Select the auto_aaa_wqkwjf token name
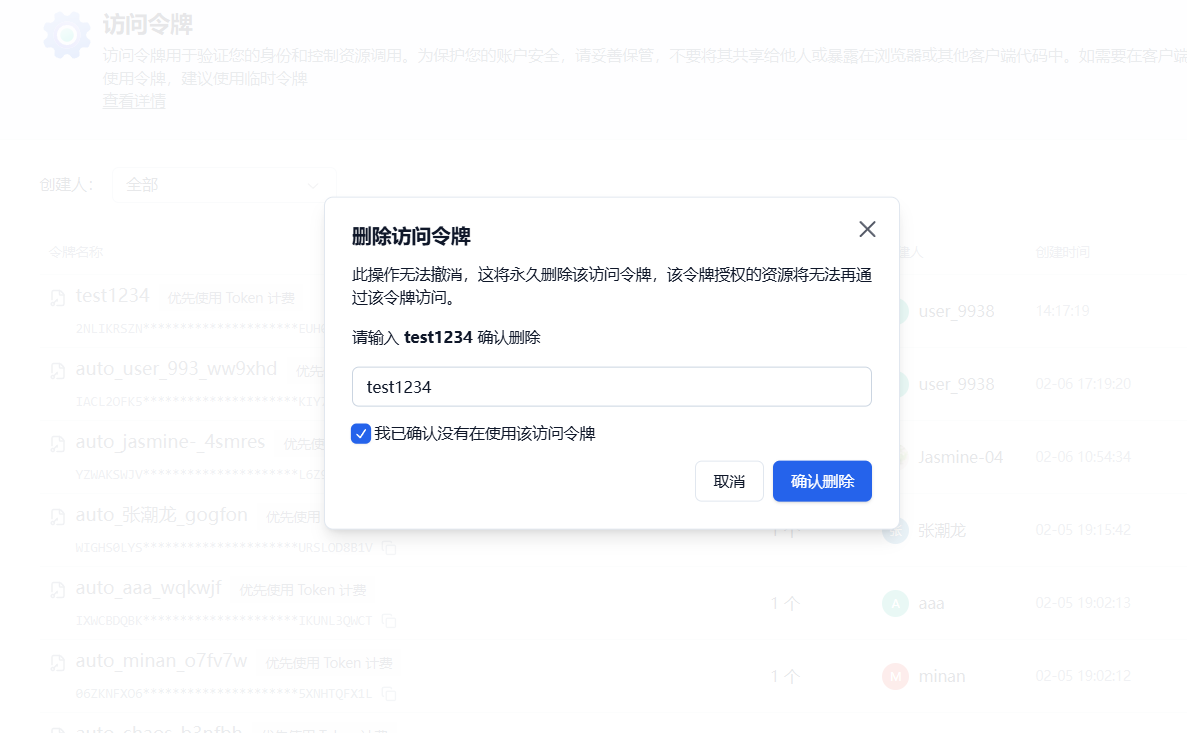Image resolution: width=1187 pixels, height=733 pixels. 148,588
